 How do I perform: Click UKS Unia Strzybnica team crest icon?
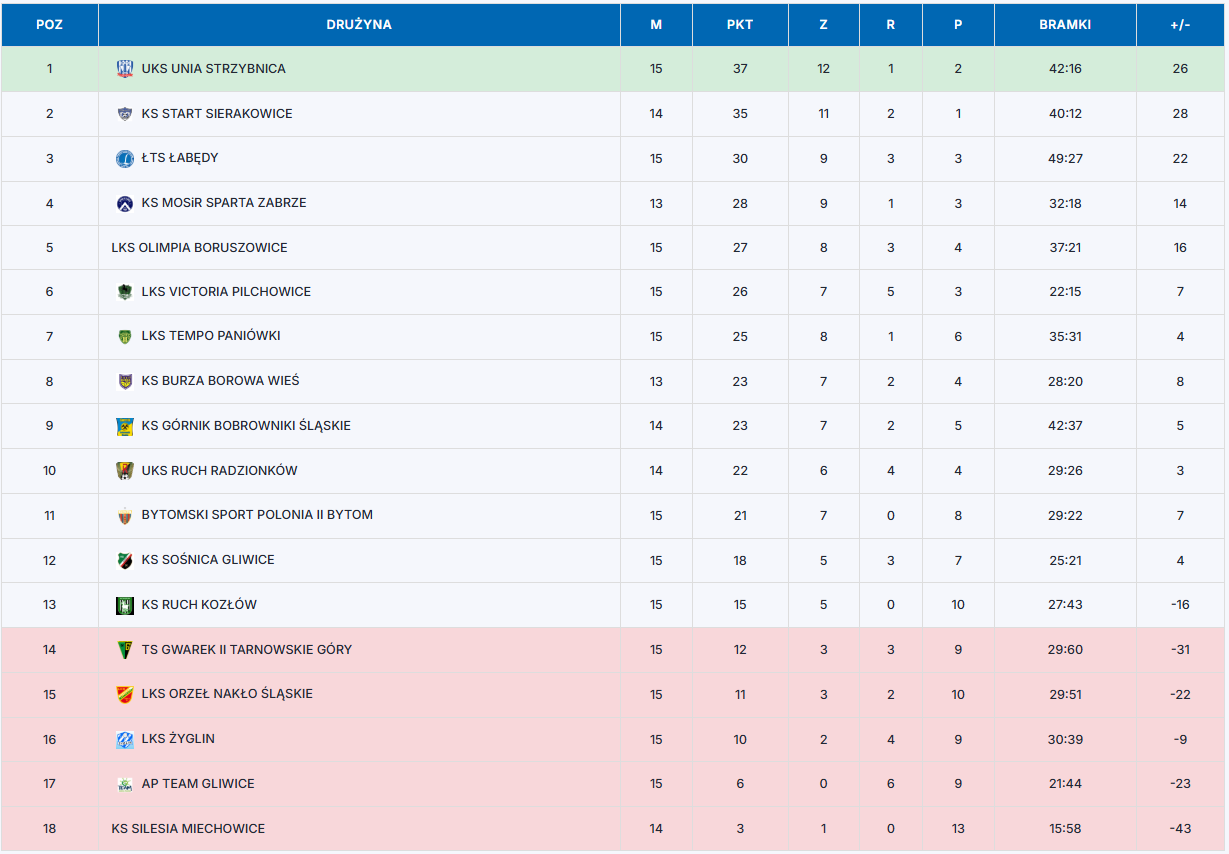click(124, 69)
